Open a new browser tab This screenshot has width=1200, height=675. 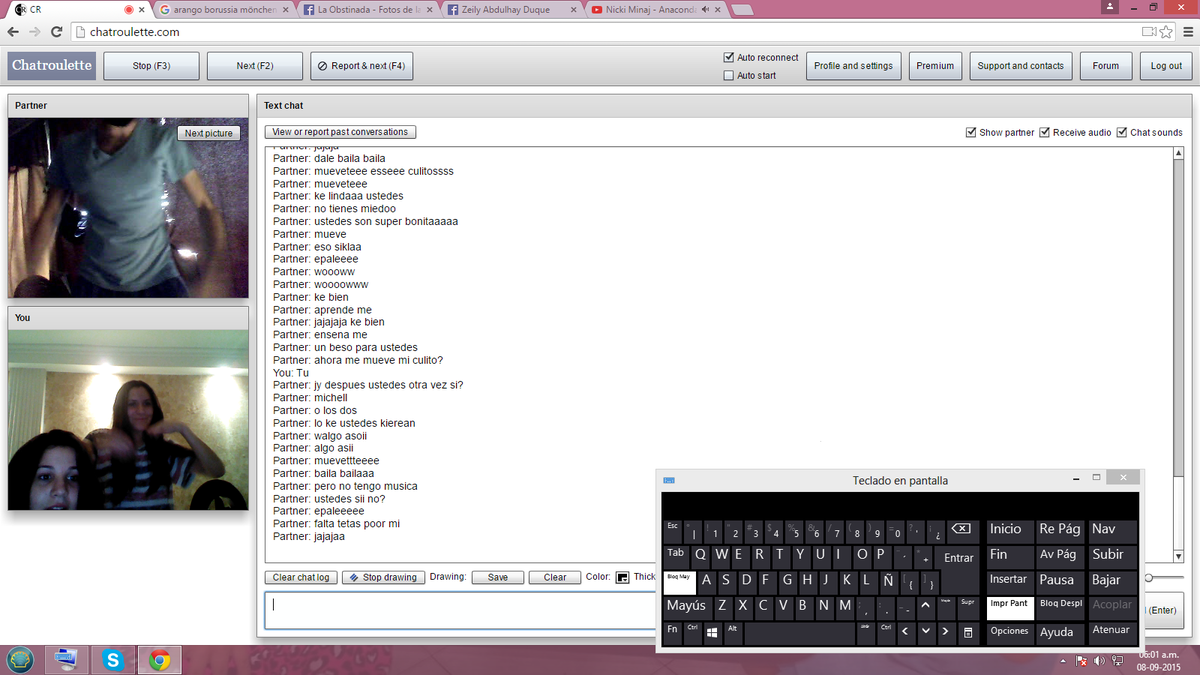744,10
